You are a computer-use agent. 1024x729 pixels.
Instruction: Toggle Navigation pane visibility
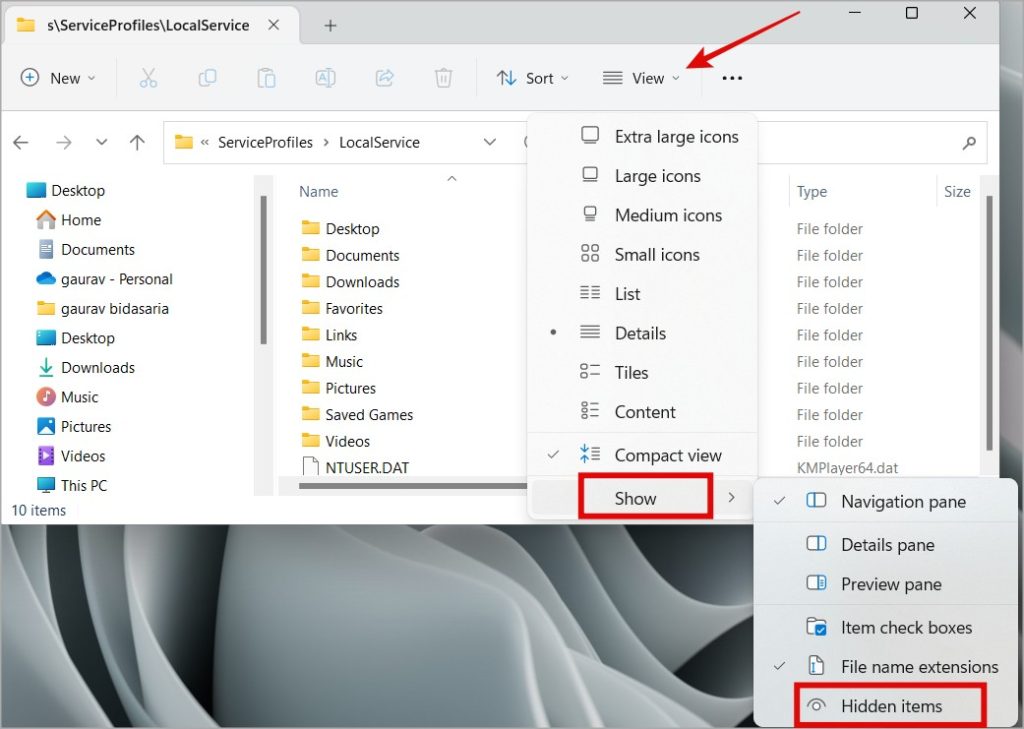coord(886,502)
